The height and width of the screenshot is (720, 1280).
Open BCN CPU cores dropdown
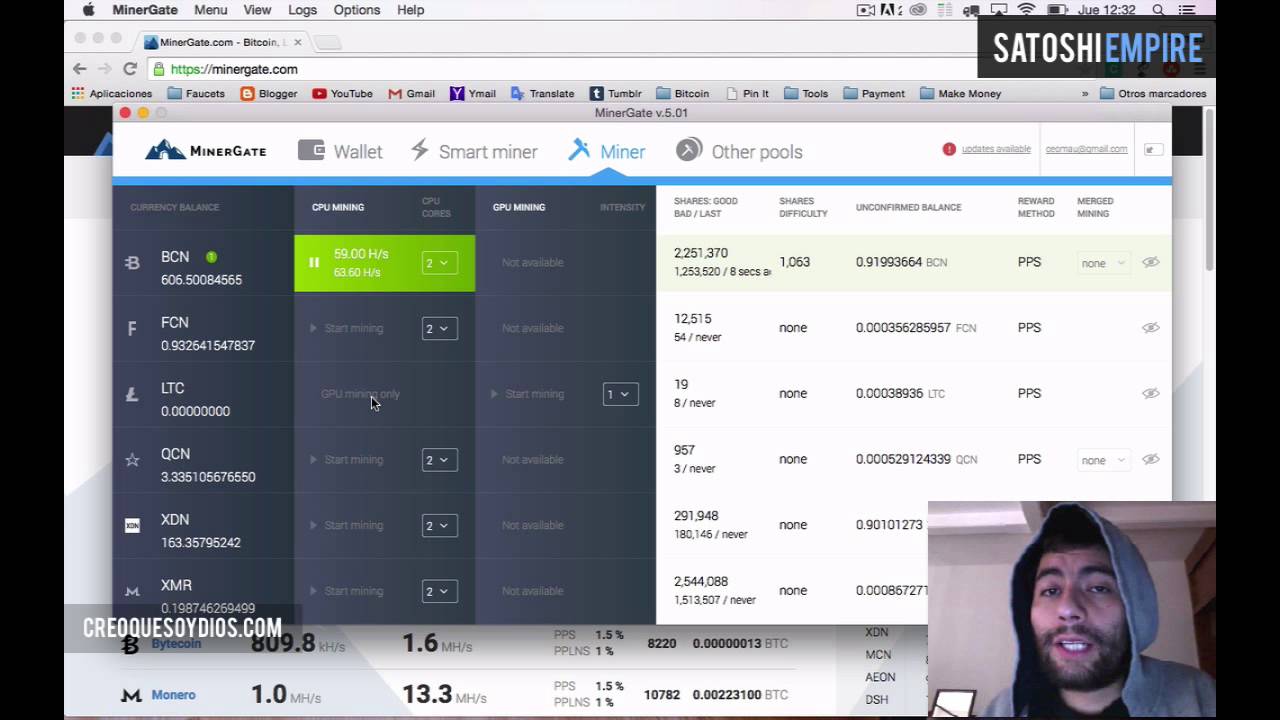tap(440, 263)
